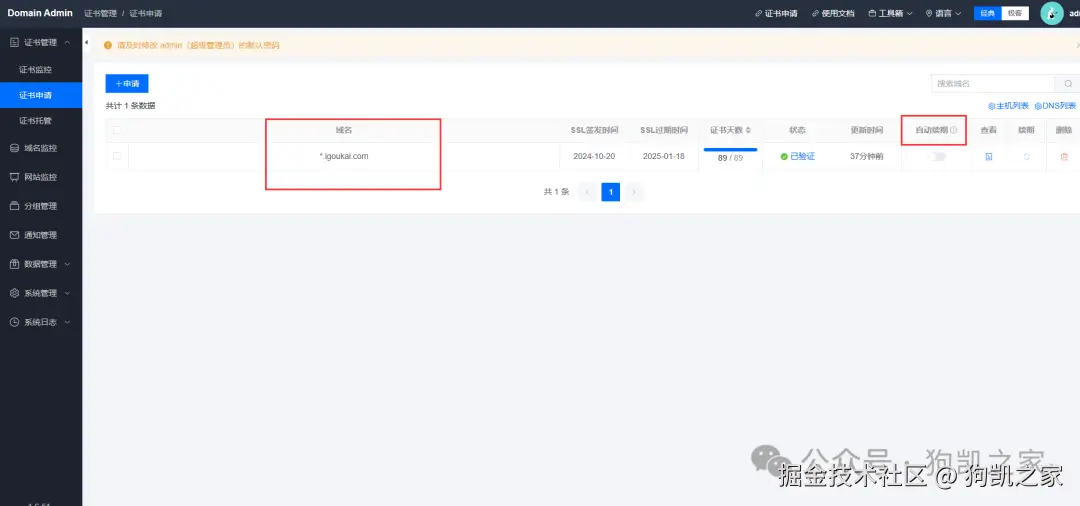
Task: Open 使用文档 link in top bar
Action: click(833, 13)
